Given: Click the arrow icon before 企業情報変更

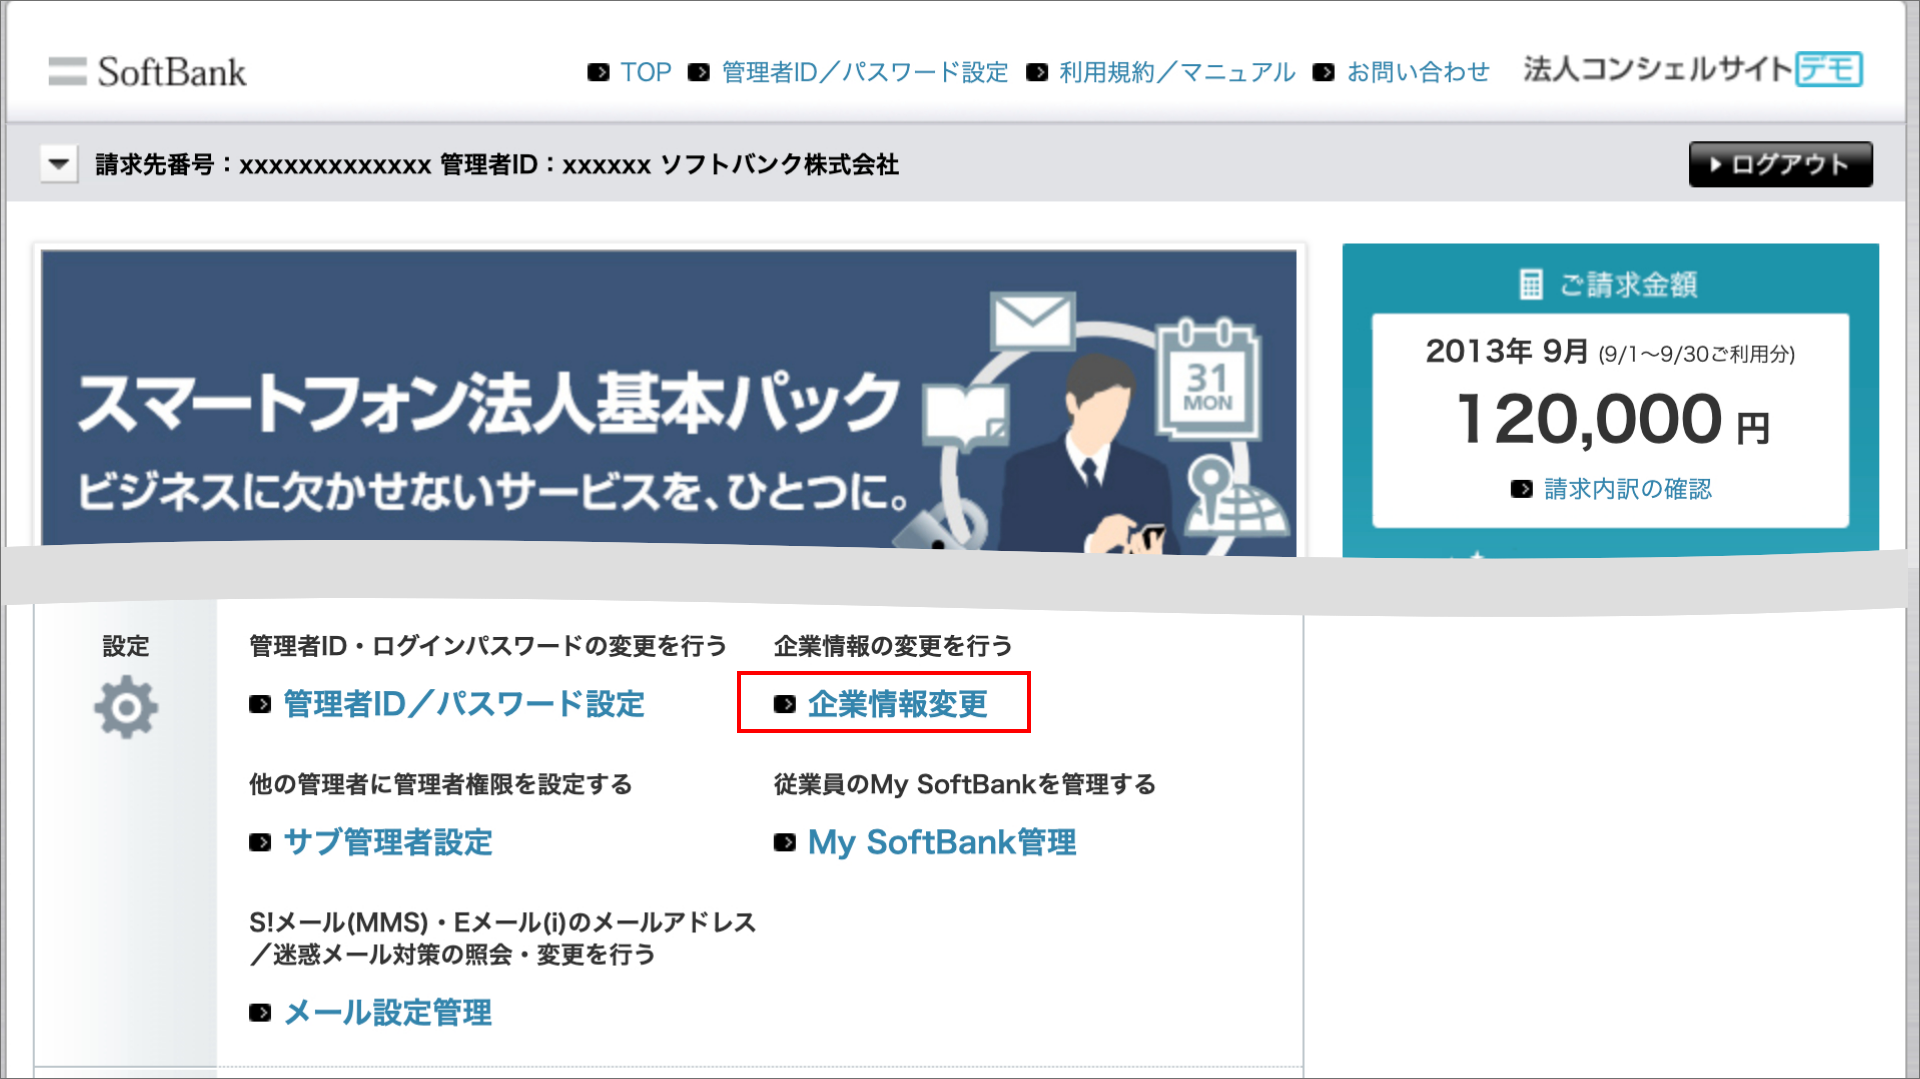Looking at the screenshot, I should click(x=785, y=705).
